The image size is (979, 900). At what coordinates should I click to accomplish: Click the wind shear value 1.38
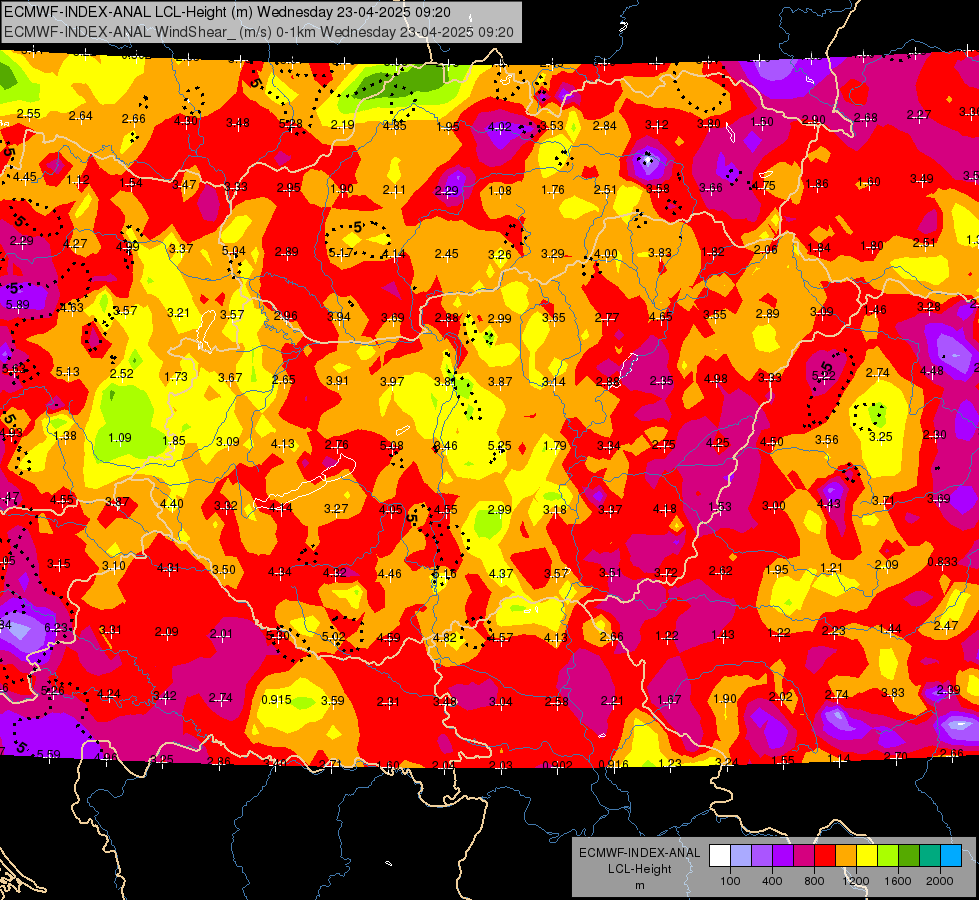click(x=65, y=435)
